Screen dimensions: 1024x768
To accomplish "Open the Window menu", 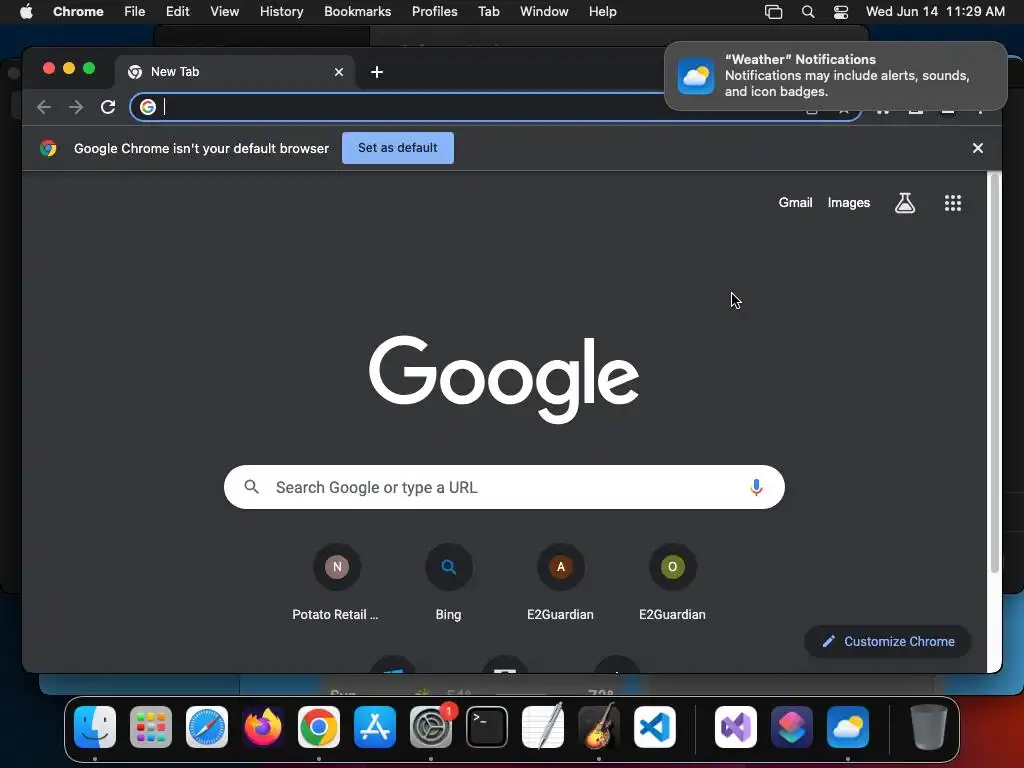I will click(544, 12).
